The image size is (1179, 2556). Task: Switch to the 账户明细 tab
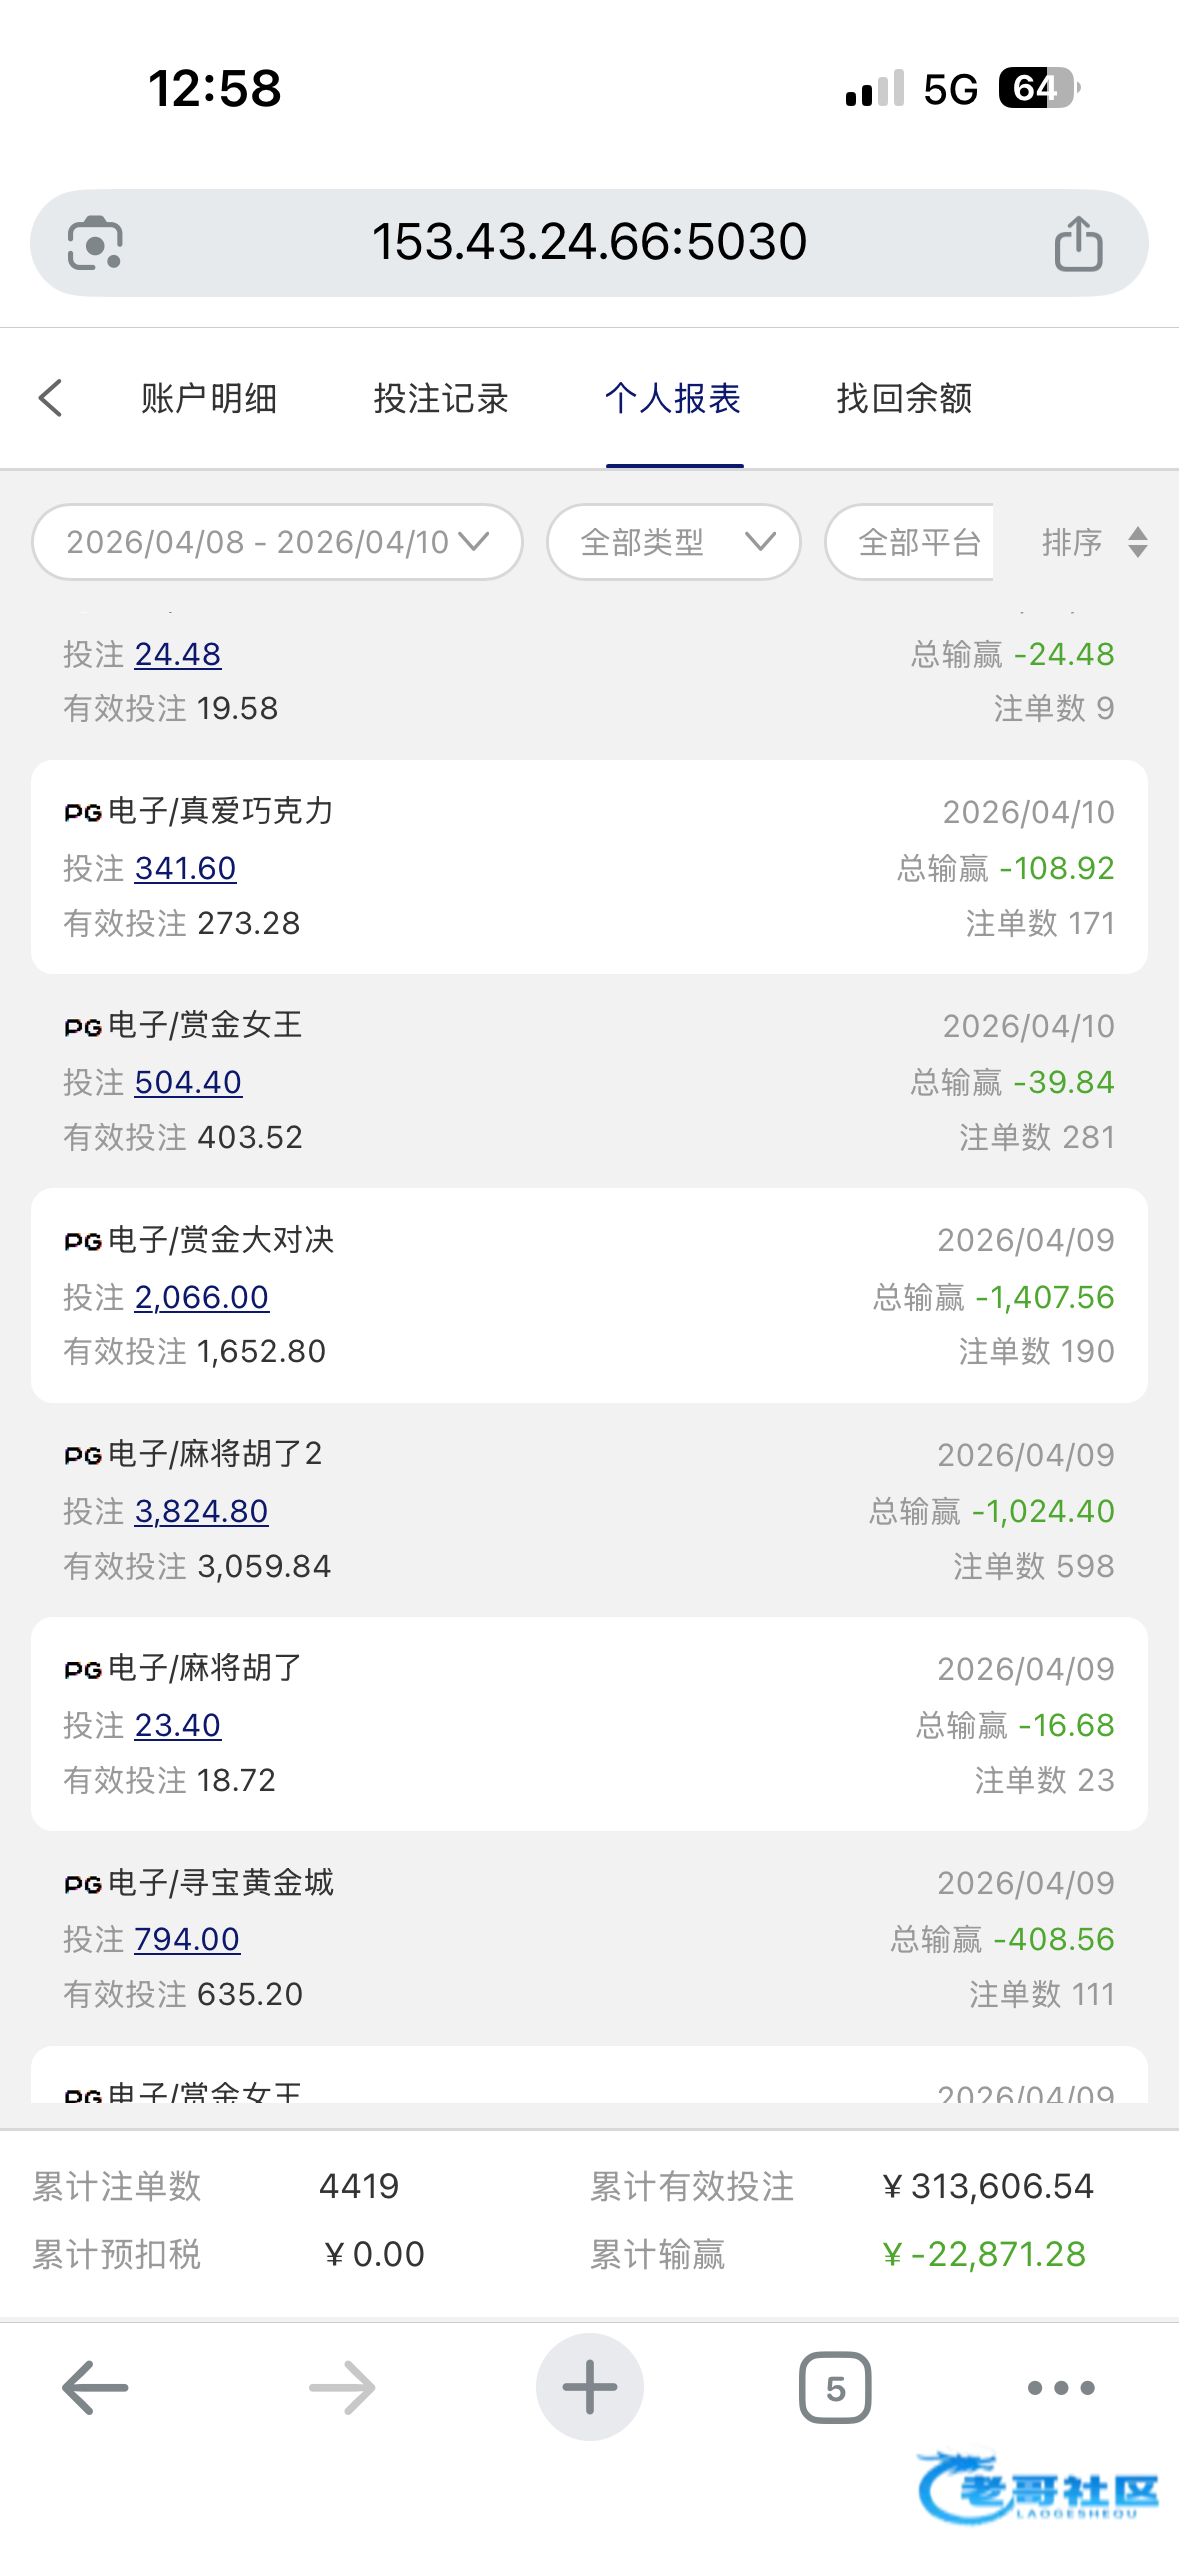click(209, 398)
